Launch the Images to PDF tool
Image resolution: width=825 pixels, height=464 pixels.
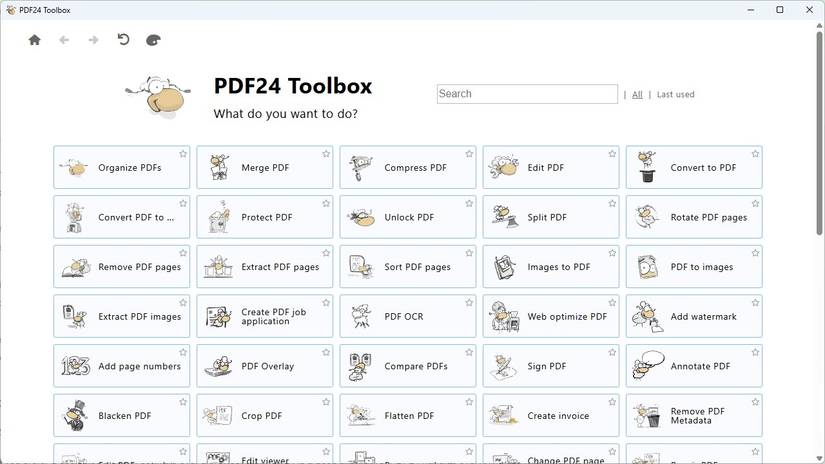coord(551,266)
